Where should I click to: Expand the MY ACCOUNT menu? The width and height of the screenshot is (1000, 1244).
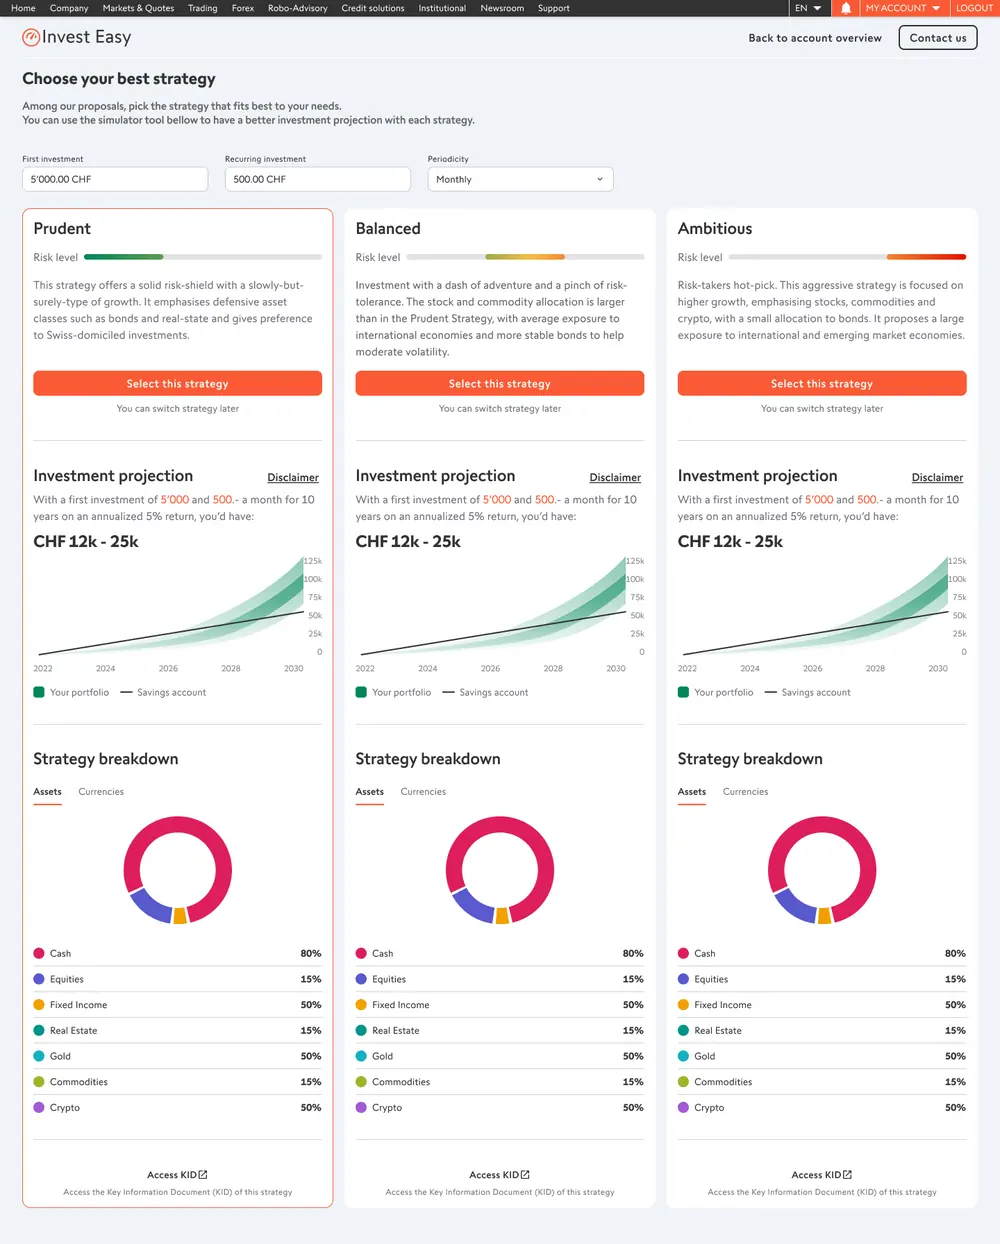click(903, 8)
